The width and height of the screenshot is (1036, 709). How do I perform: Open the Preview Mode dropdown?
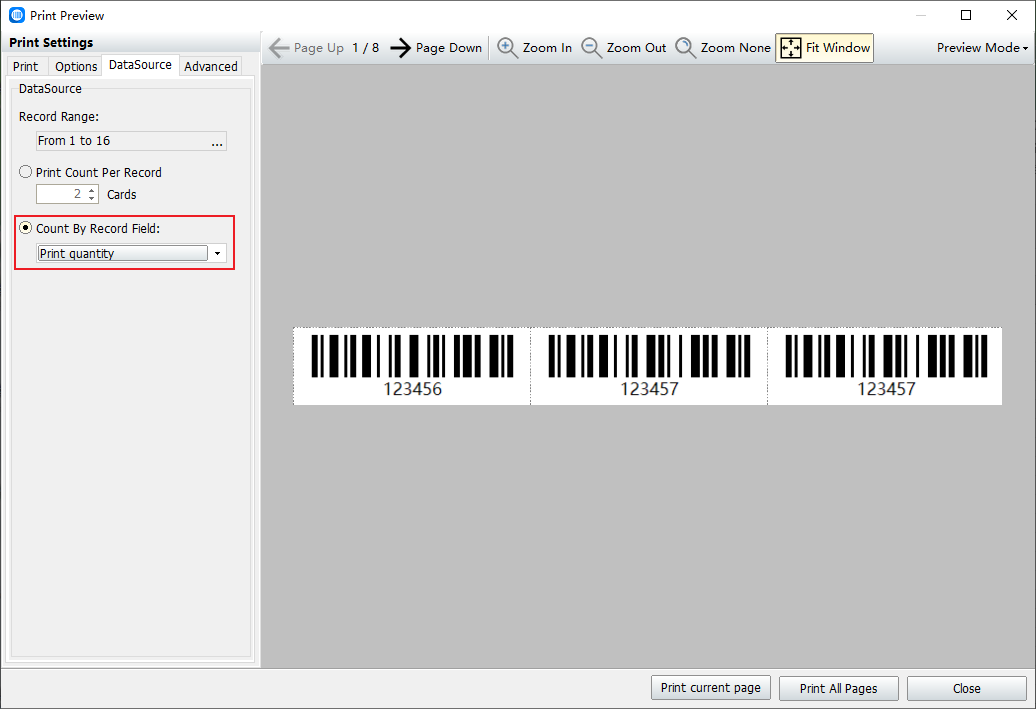click(982, 48)
